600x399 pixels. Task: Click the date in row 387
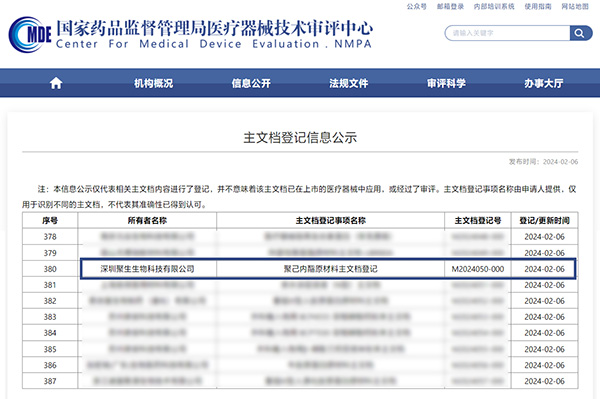(545, 381)
